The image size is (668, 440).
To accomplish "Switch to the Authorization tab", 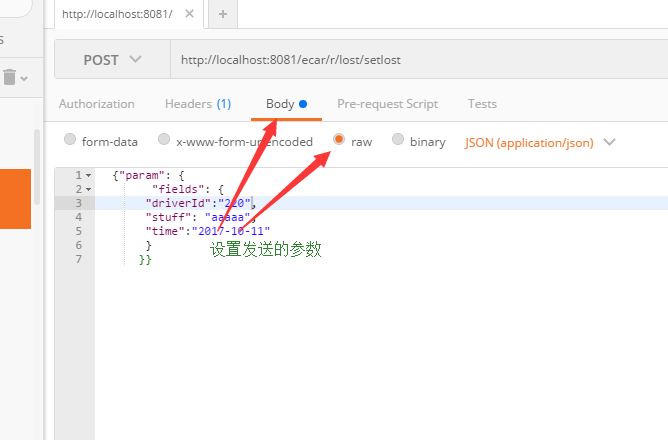I will coord(97,104).
